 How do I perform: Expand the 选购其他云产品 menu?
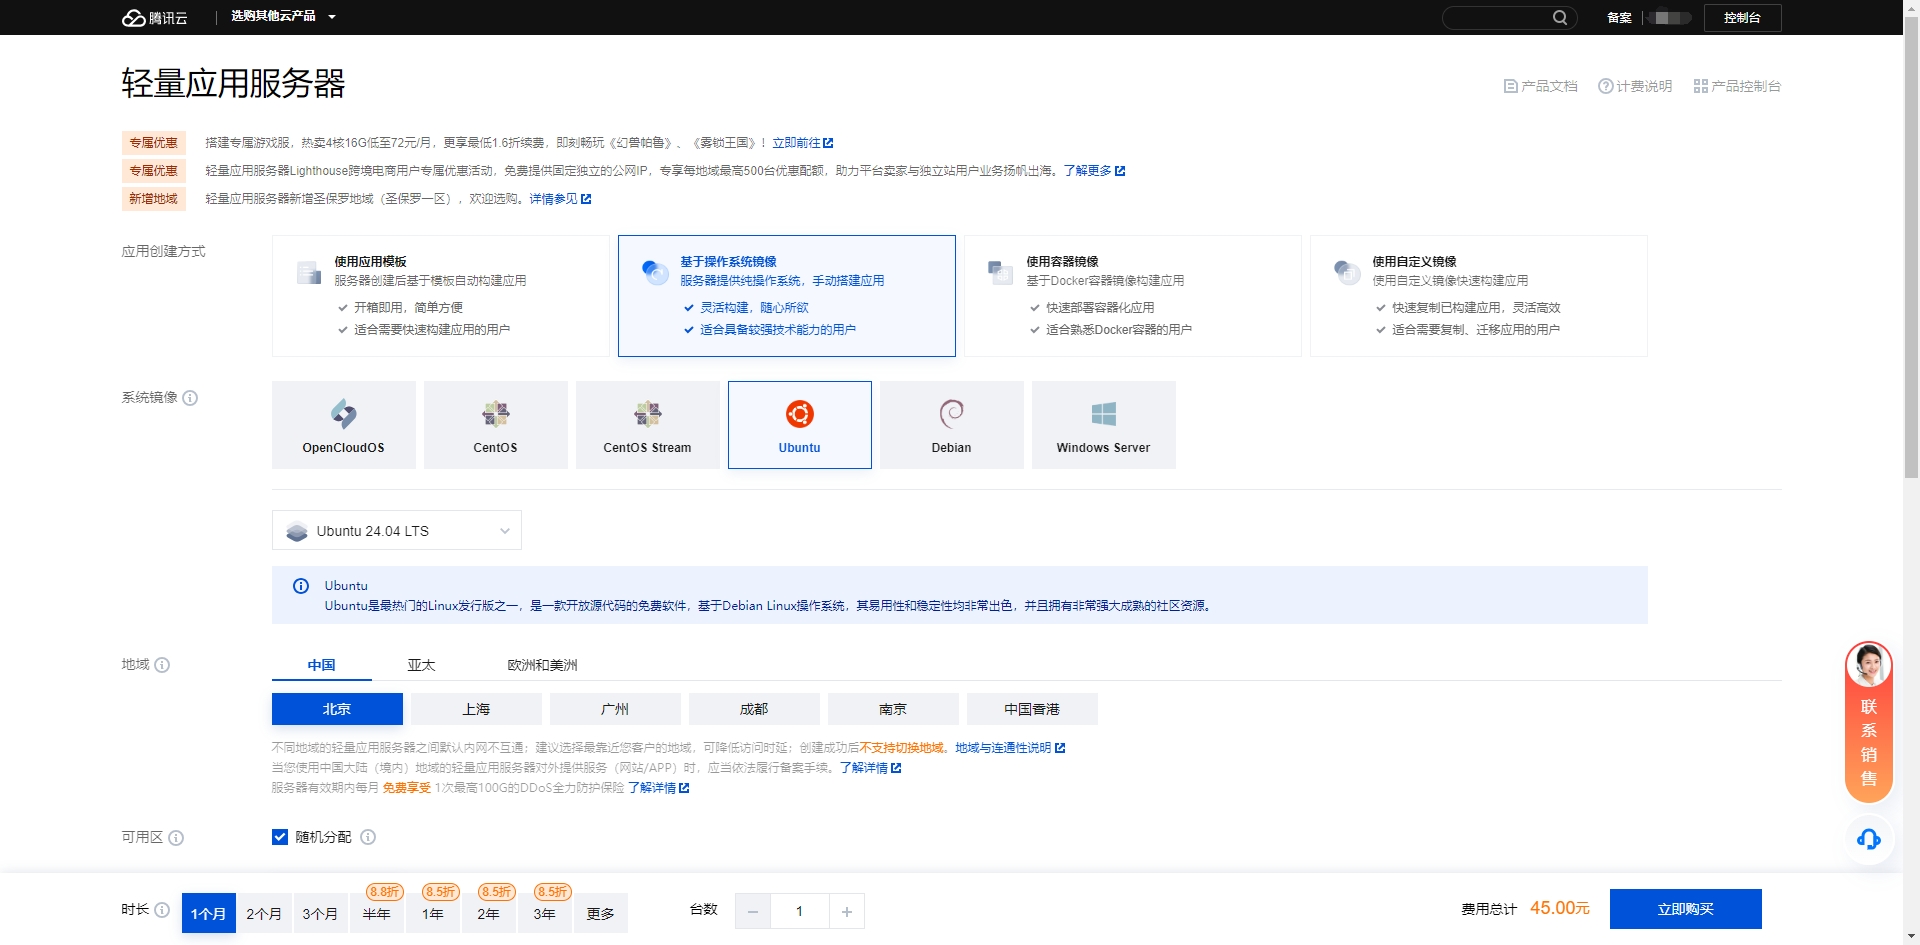(283, 17)
